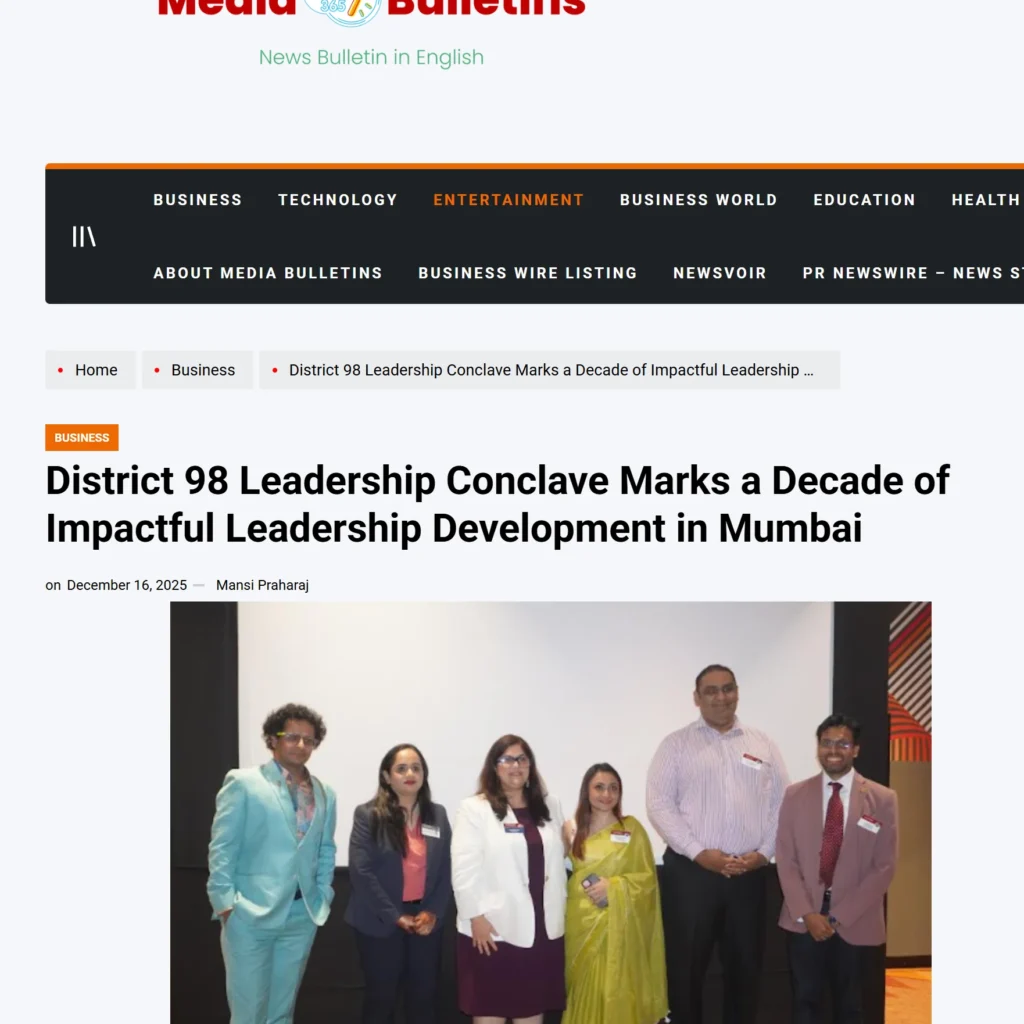Go to Newsvoir page

[720, 273]
